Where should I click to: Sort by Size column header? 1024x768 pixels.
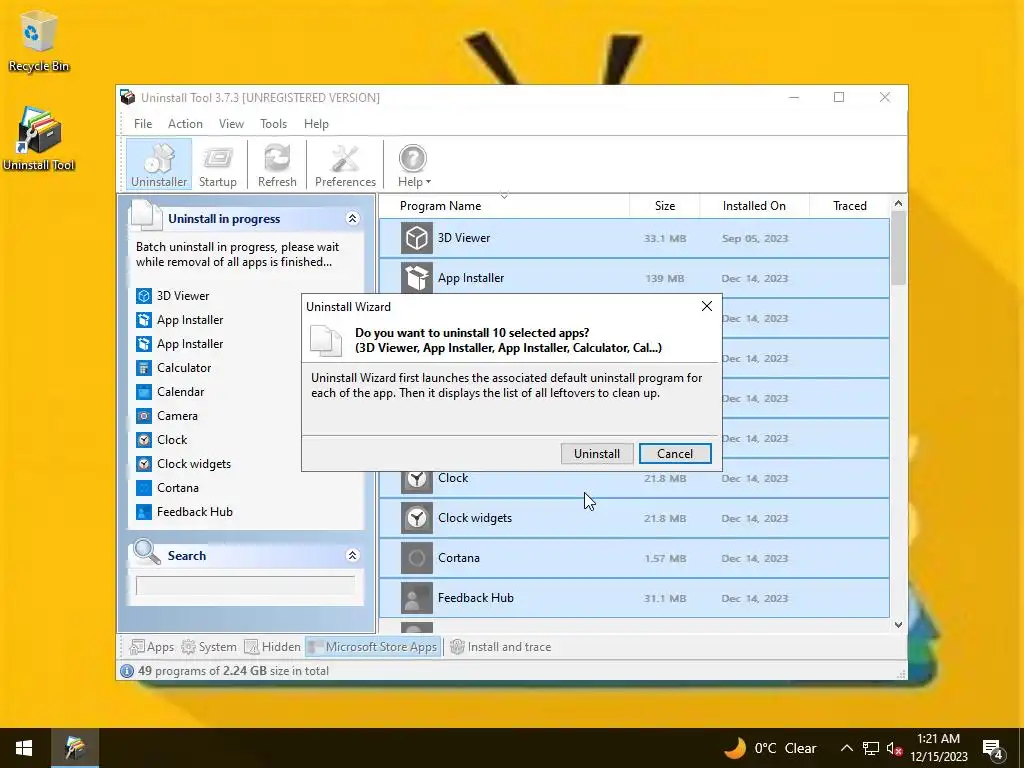665,206
